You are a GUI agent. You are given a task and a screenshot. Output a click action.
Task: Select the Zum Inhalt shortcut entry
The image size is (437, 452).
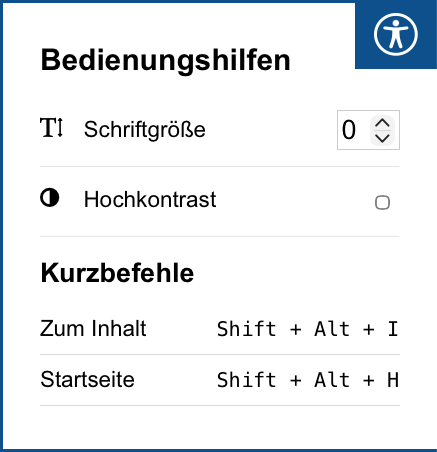pyautogui.click(x=220, y=329)
